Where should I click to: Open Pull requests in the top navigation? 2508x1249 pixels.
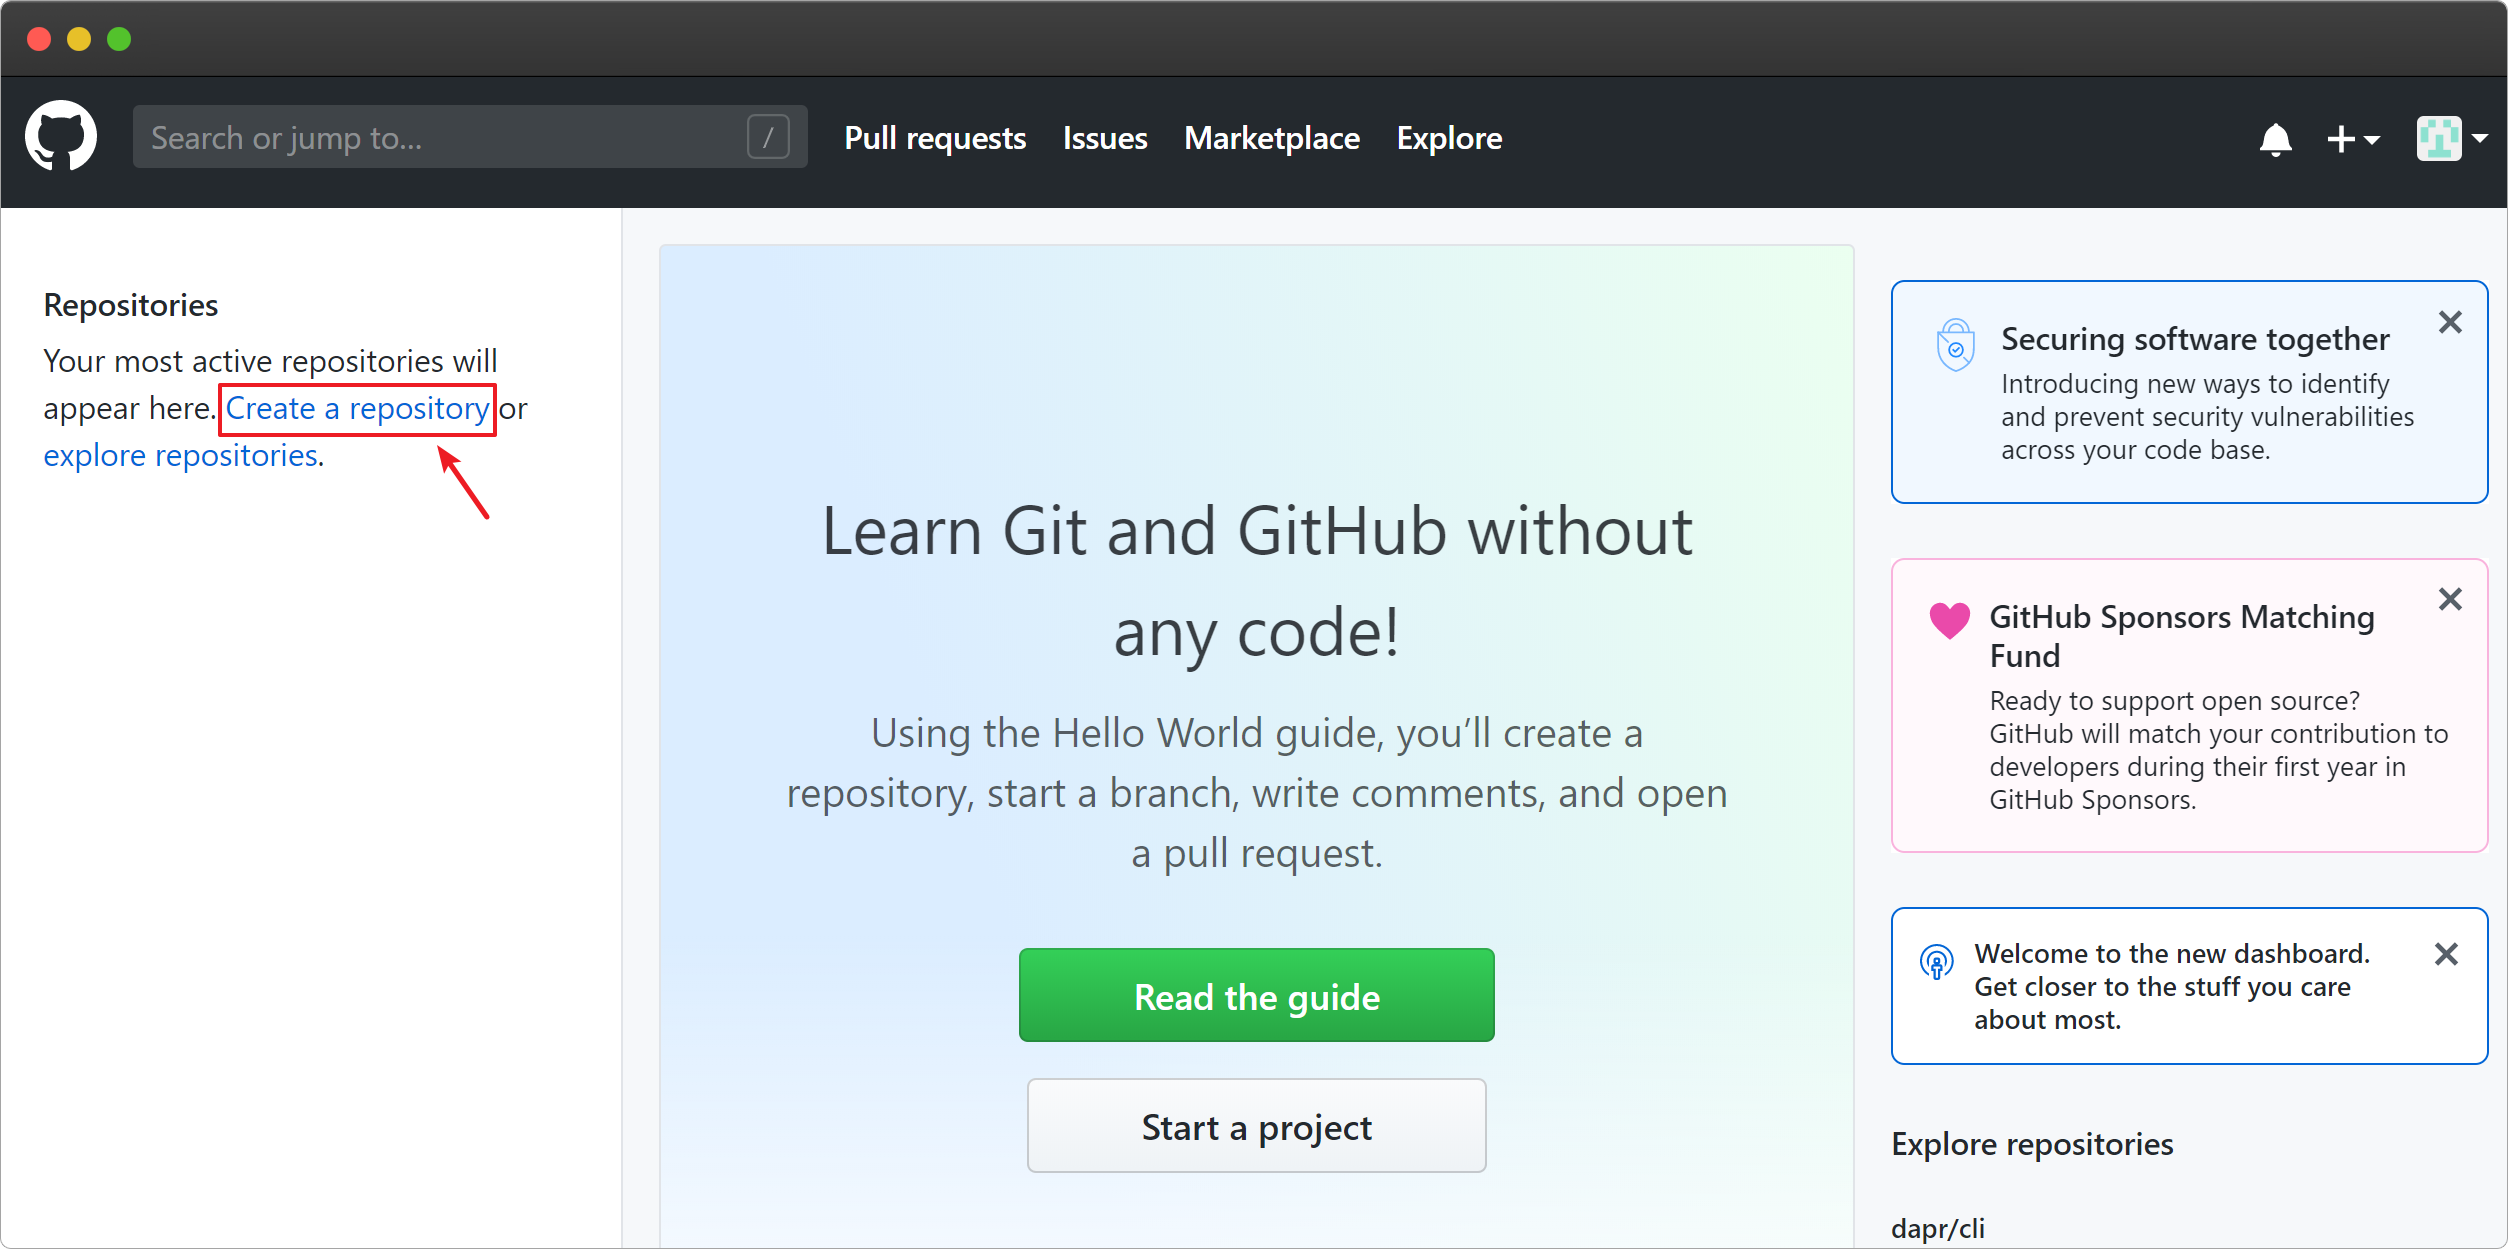coord(934,138)
